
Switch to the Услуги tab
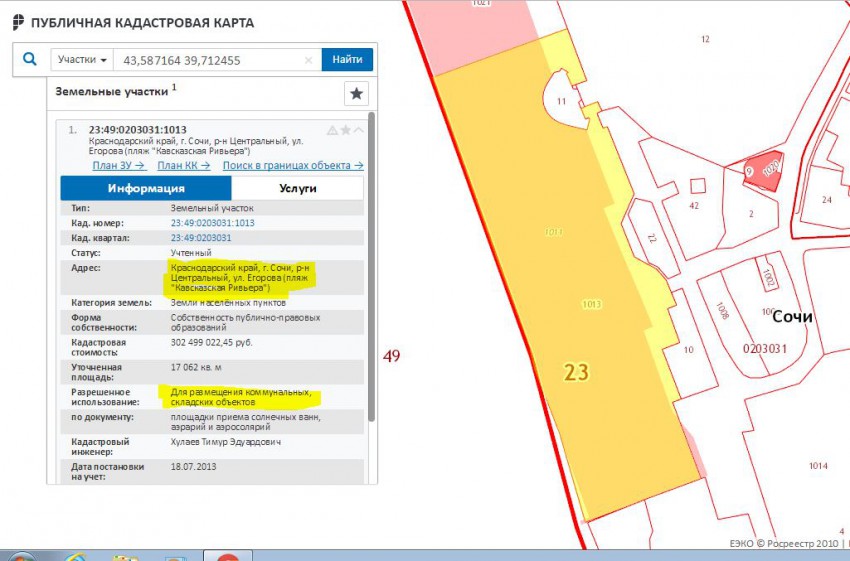pyautogui.click(x=297, y=188)
